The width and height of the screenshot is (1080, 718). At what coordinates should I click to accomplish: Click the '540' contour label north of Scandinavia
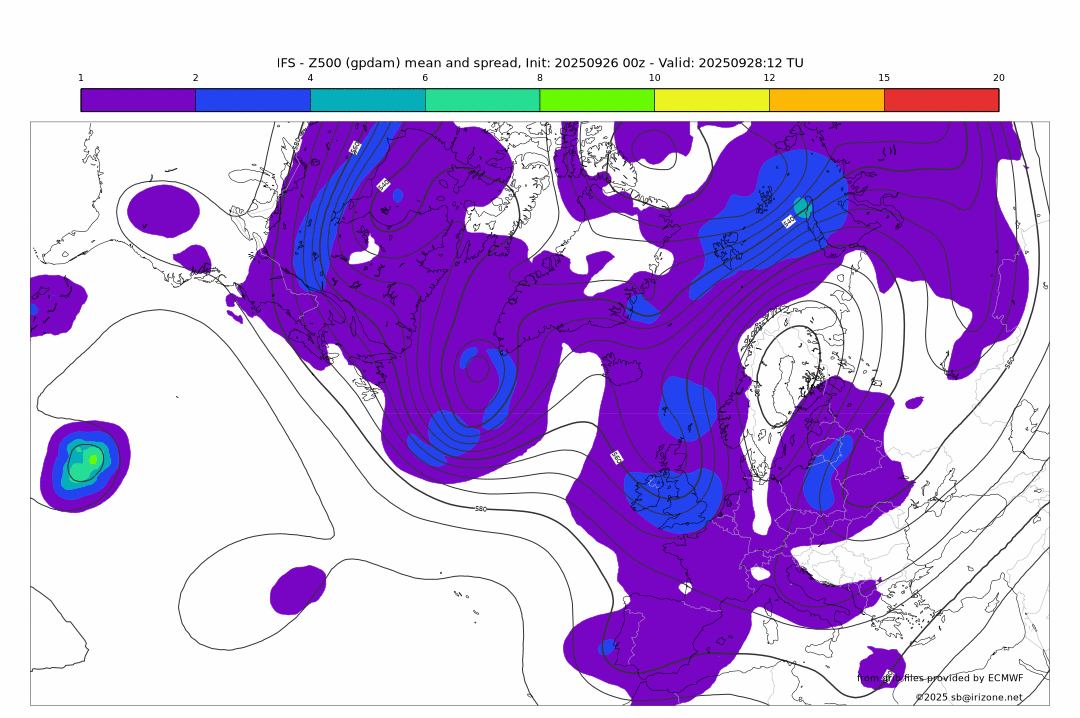coord(788,221)
